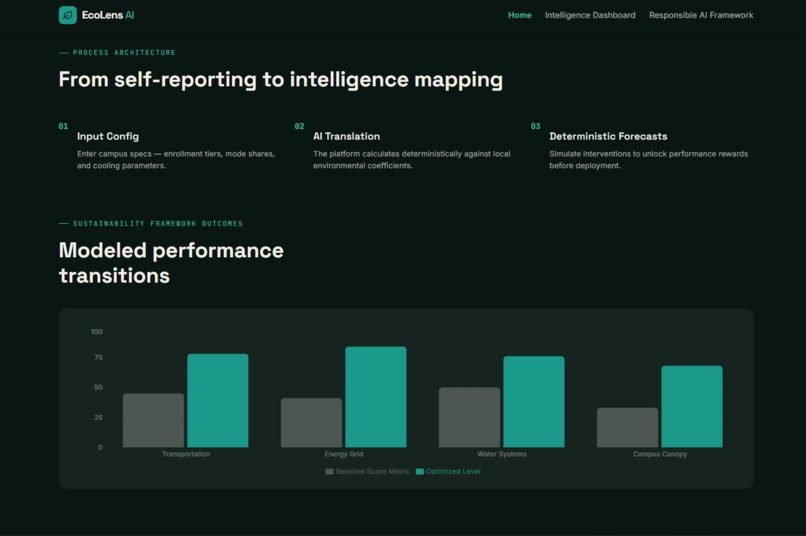Click the Campus Canopy axis label
Screen dimensions: 806x536
pos(660,454)
